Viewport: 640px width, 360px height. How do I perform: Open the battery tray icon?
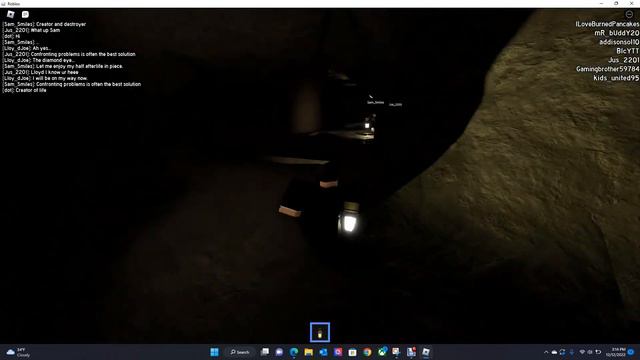(x=598, y=352)
